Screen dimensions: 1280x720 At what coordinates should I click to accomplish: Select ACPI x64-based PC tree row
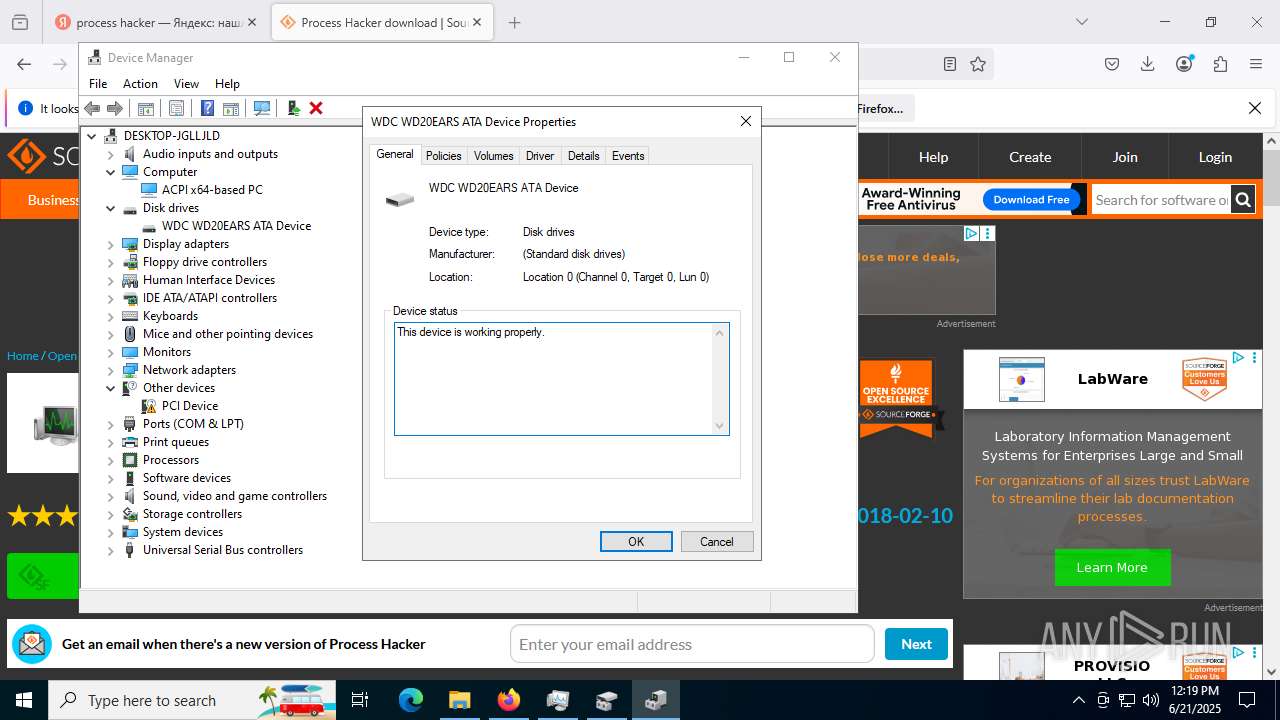[212, 190]
